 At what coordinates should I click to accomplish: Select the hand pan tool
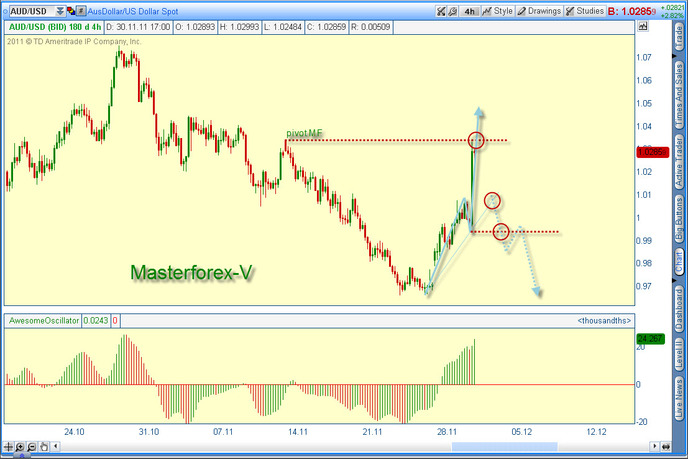(43, 447)
